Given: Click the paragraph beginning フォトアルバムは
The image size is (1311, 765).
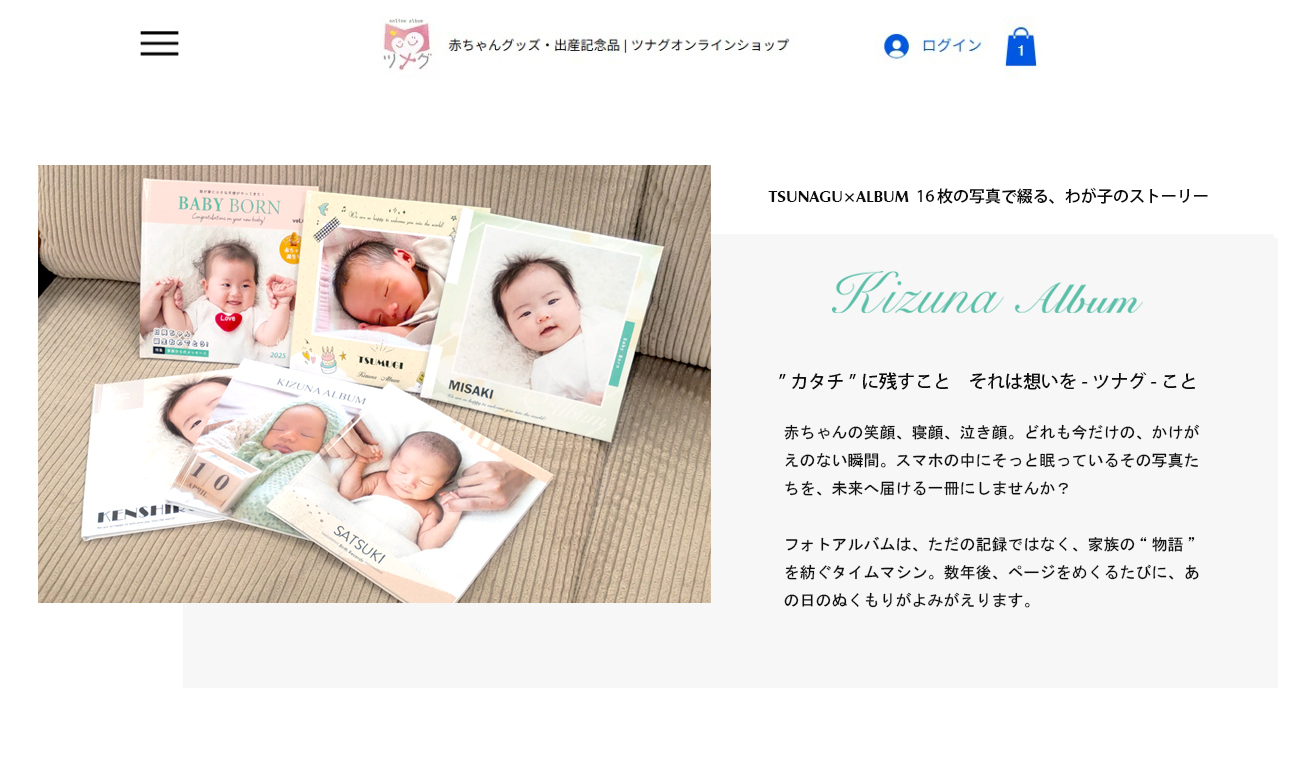Looking at the screenshot, I should (x=992, y=572).
